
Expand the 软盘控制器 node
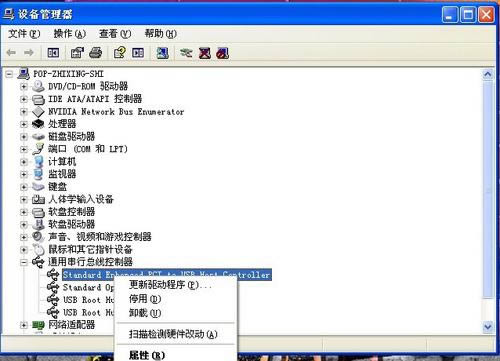click(23, 212)
